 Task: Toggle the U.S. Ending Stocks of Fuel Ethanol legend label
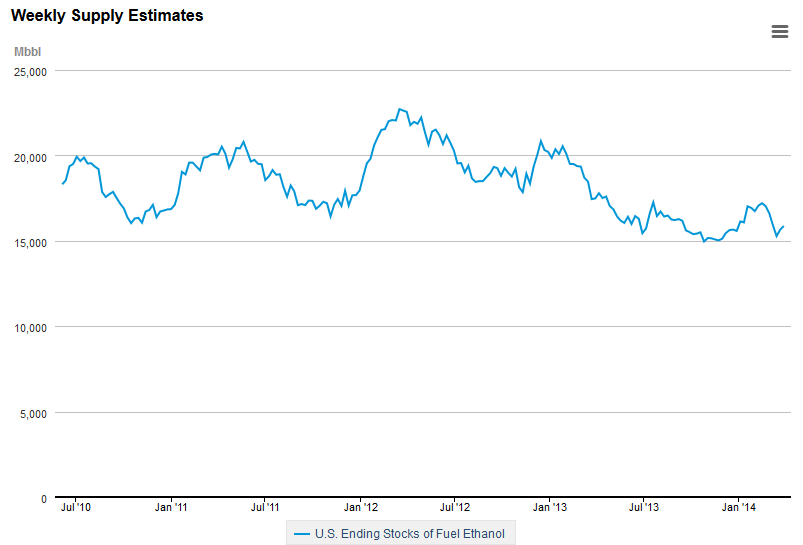(x=410, y=534)
